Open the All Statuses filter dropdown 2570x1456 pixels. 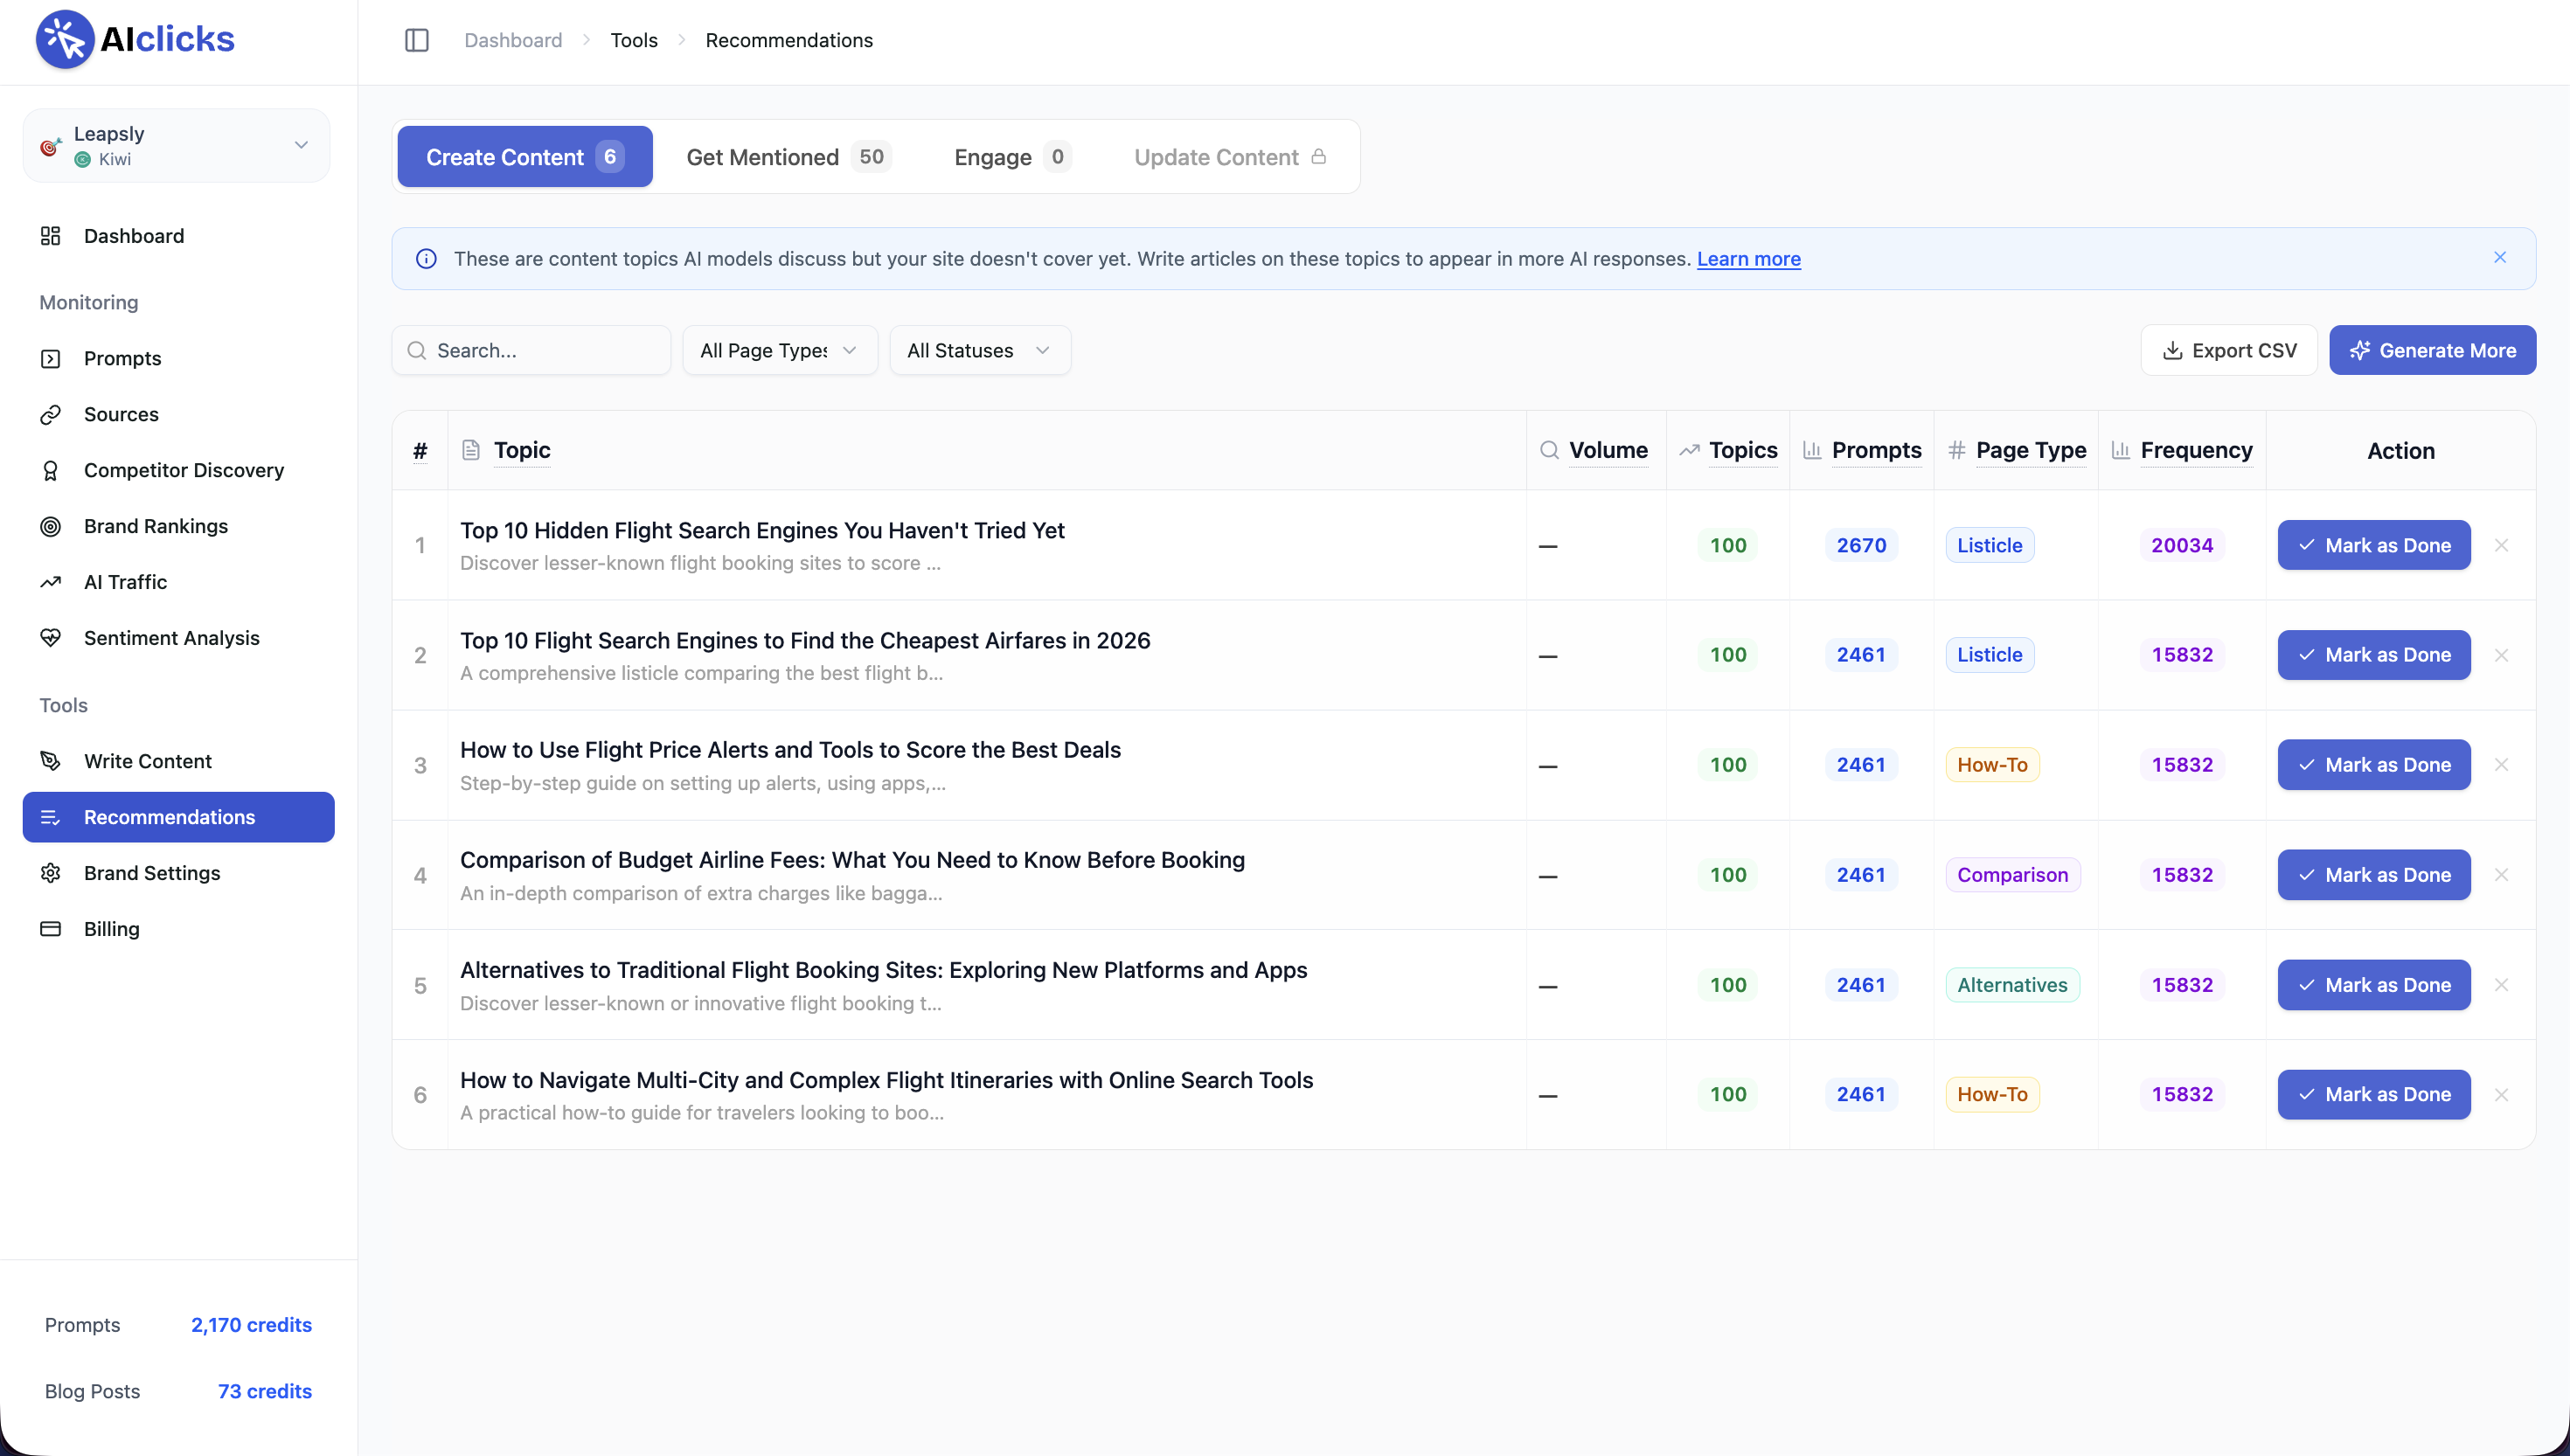tap(979, 351)
